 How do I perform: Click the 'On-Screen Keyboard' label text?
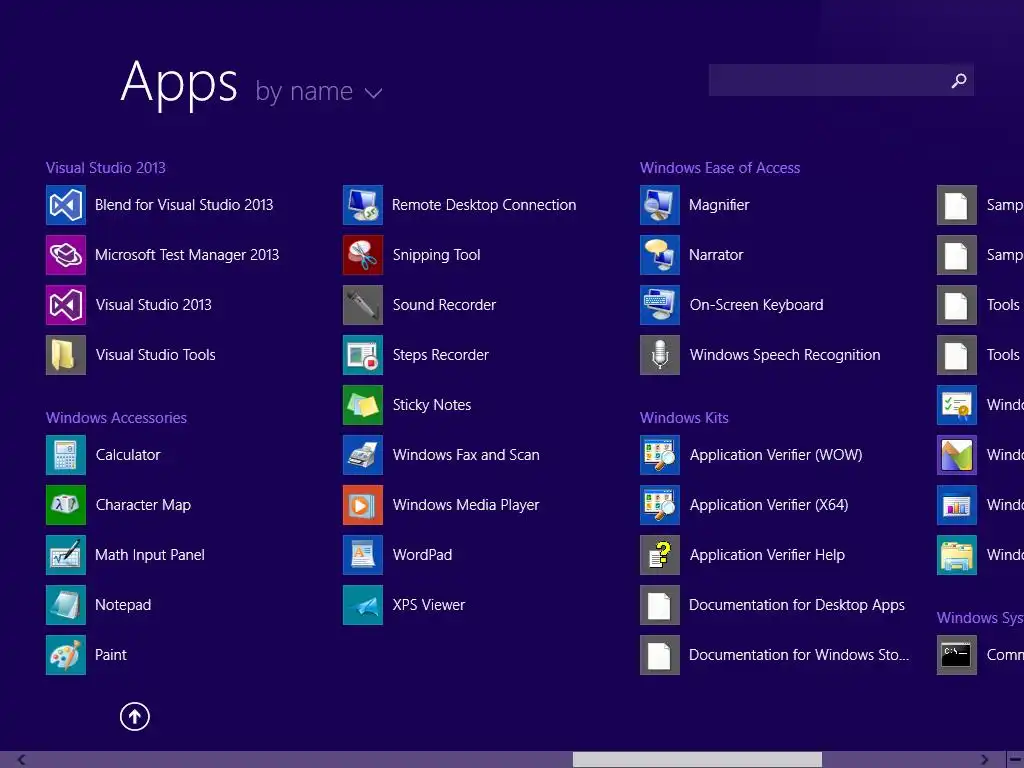click(x=756, y=305)
